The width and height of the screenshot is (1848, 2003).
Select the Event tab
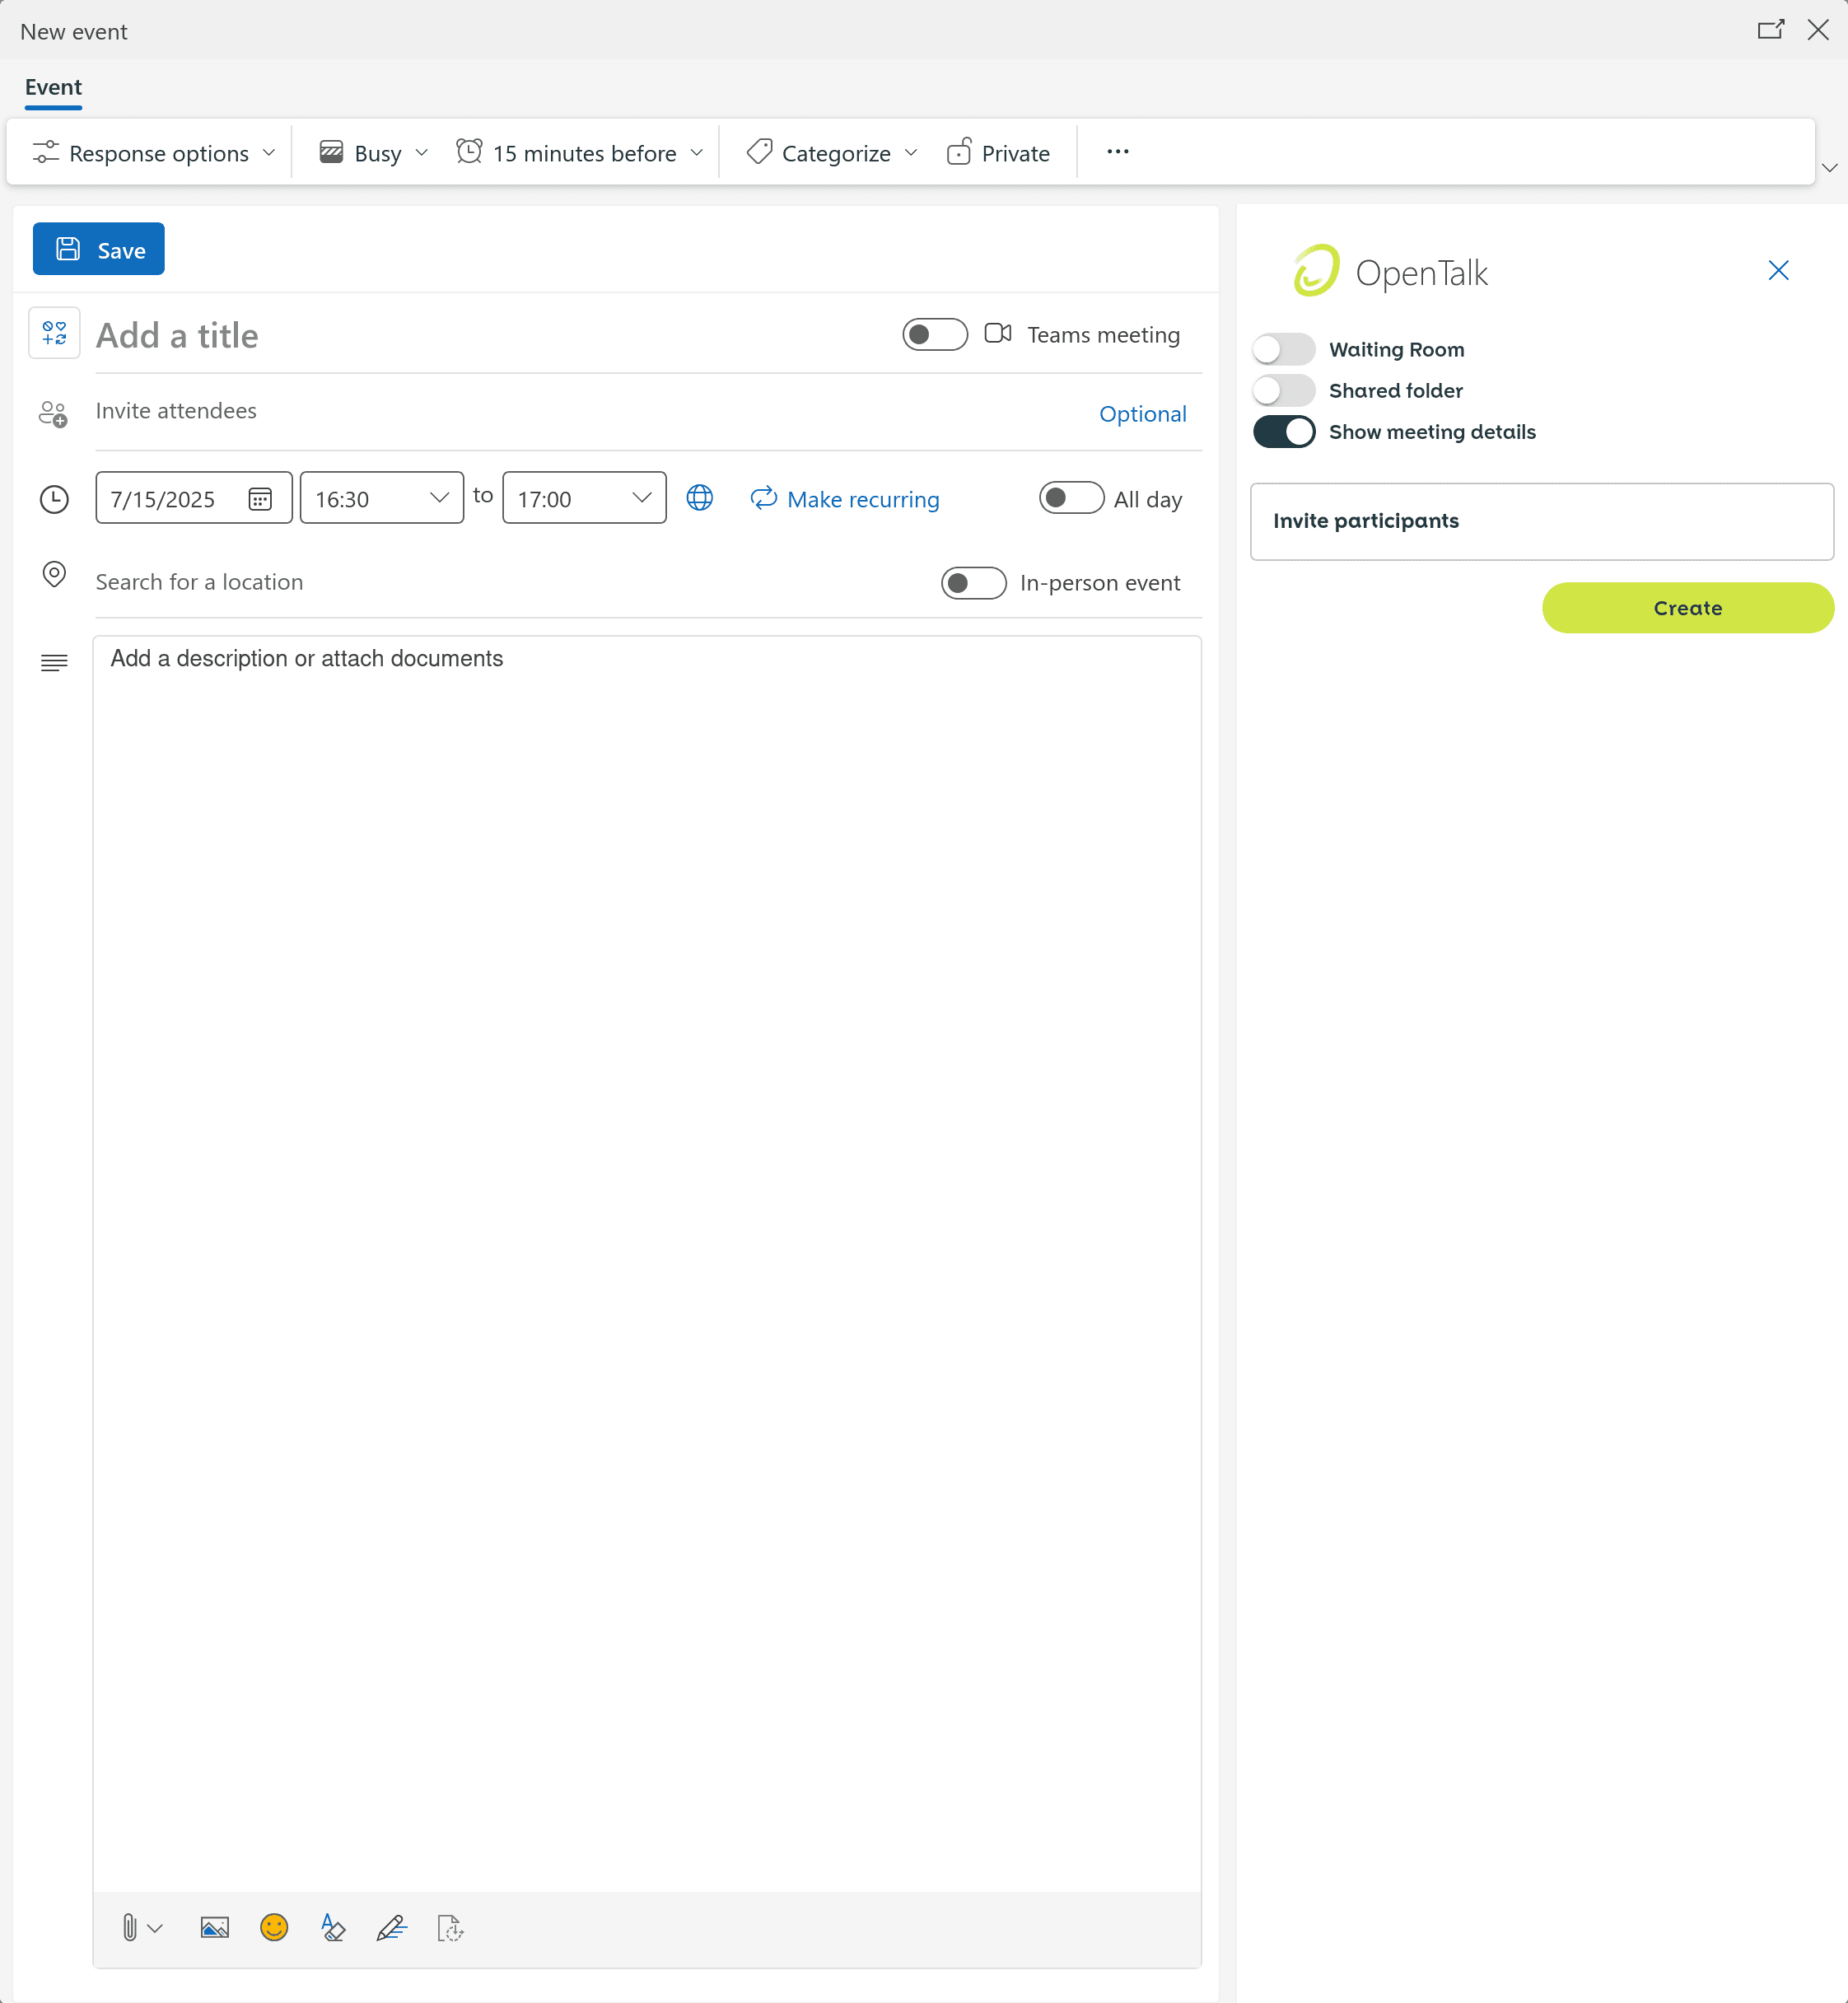[x=53, y=87]
